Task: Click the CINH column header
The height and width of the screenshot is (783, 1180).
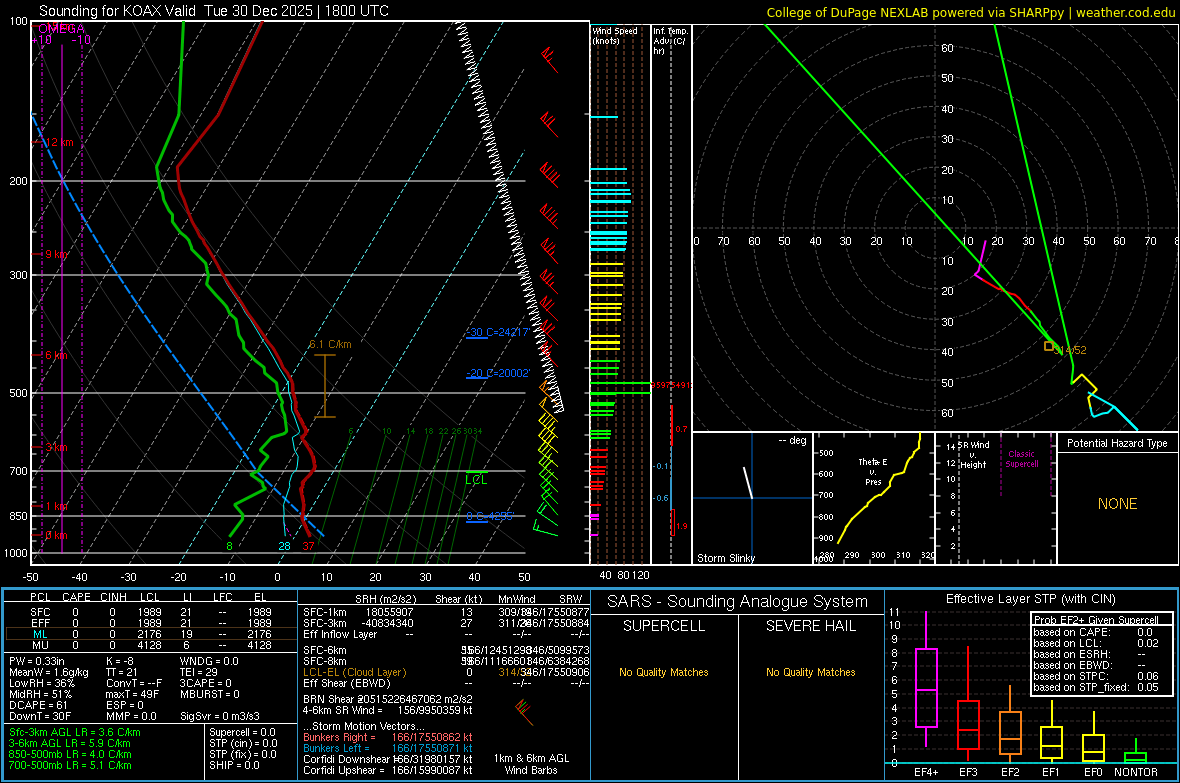Action: pyautogui.click(x=114, y=597)
